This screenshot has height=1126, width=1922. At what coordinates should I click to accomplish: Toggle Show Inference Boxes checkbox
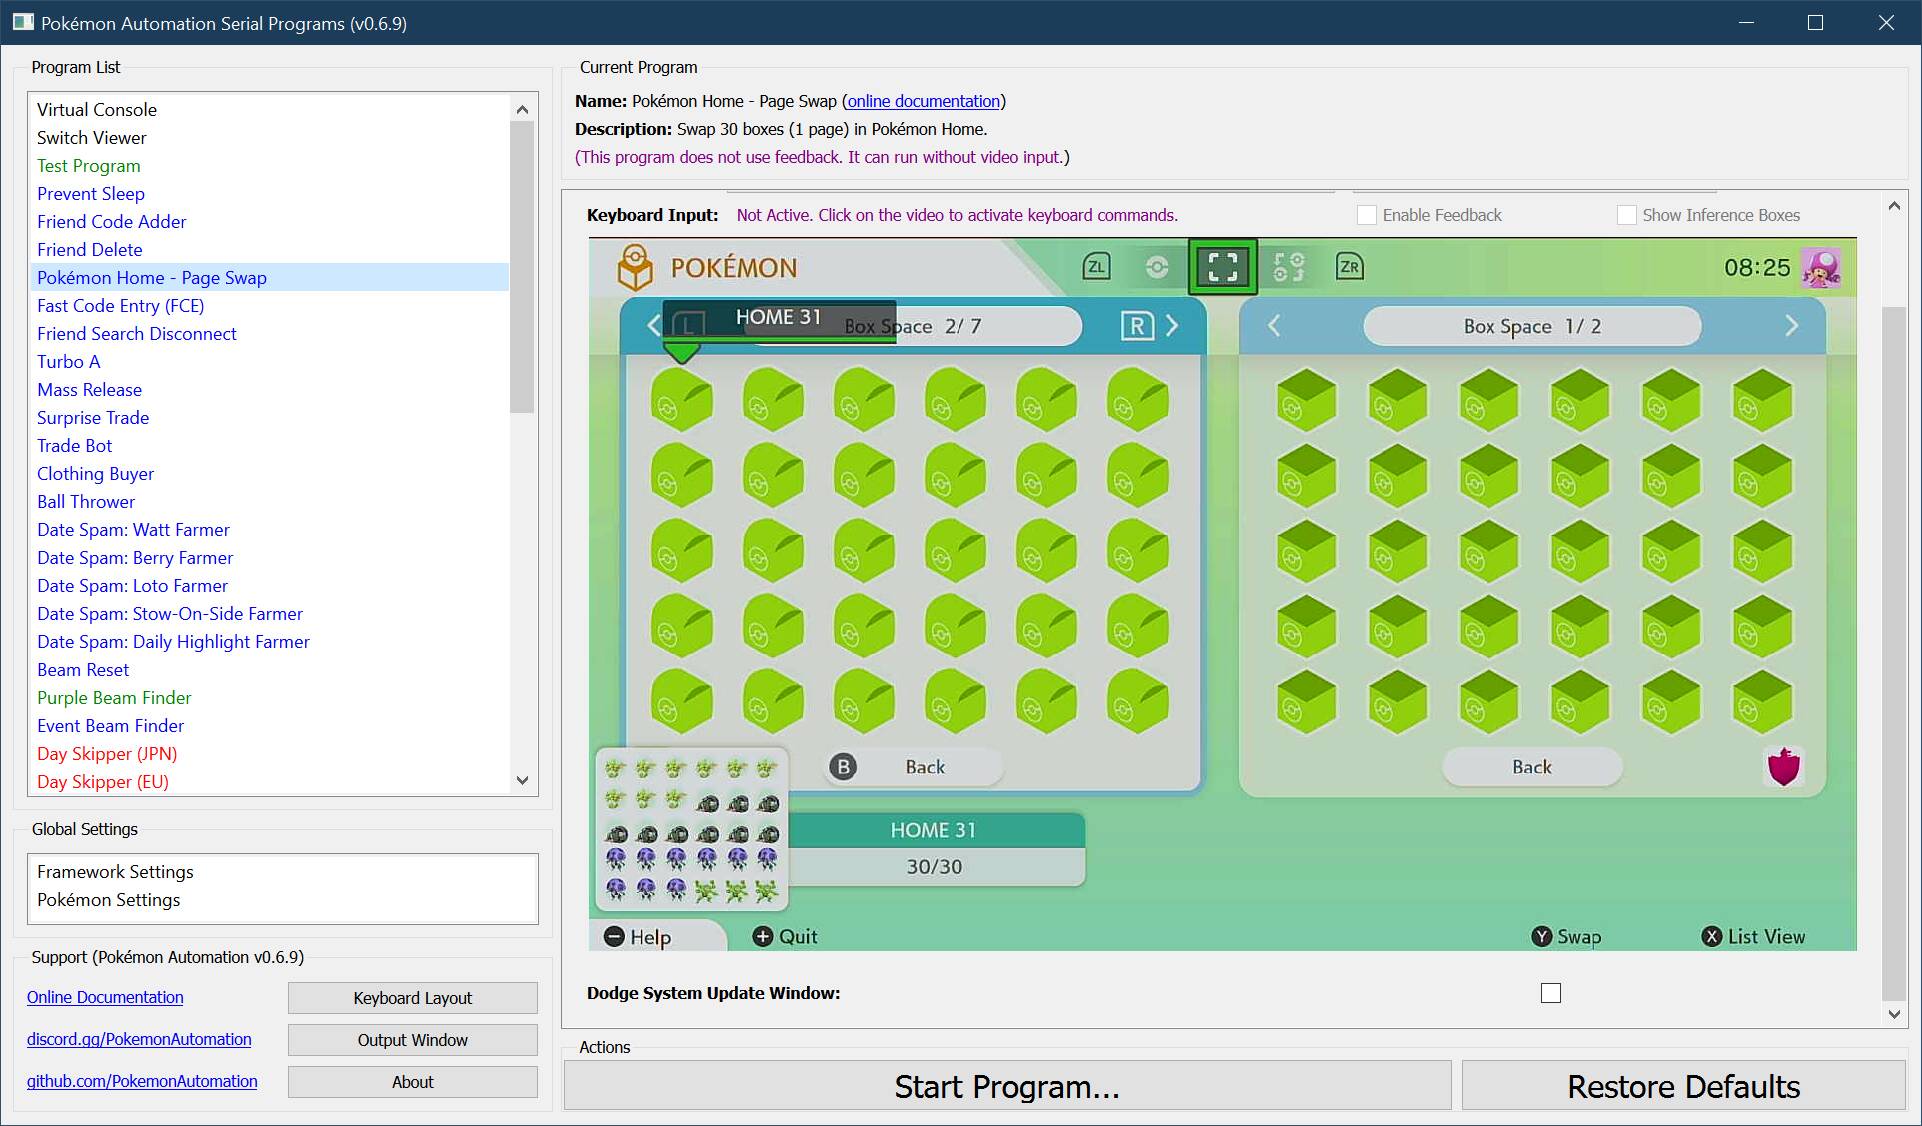coord(1626,215)
